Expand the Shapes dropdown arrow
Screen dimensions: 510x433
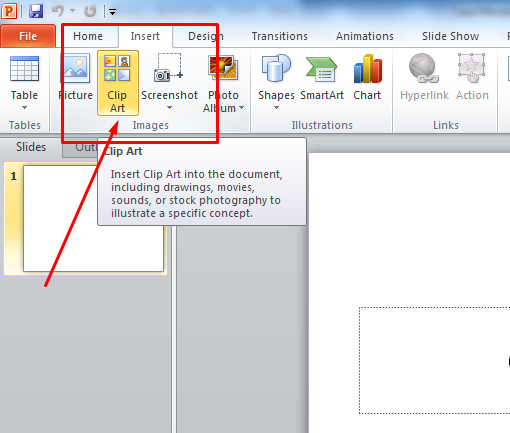[276, 108]
